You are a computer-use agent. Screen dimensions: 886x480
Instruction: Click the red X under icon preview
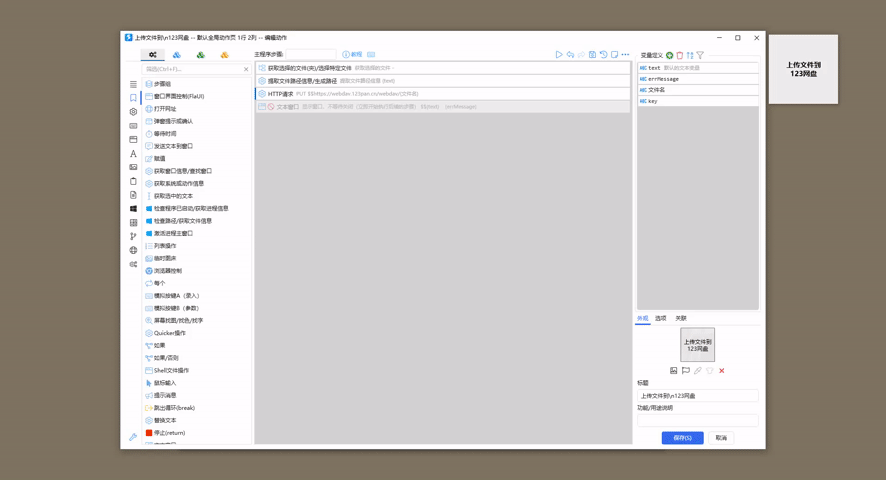click(722, 371)
